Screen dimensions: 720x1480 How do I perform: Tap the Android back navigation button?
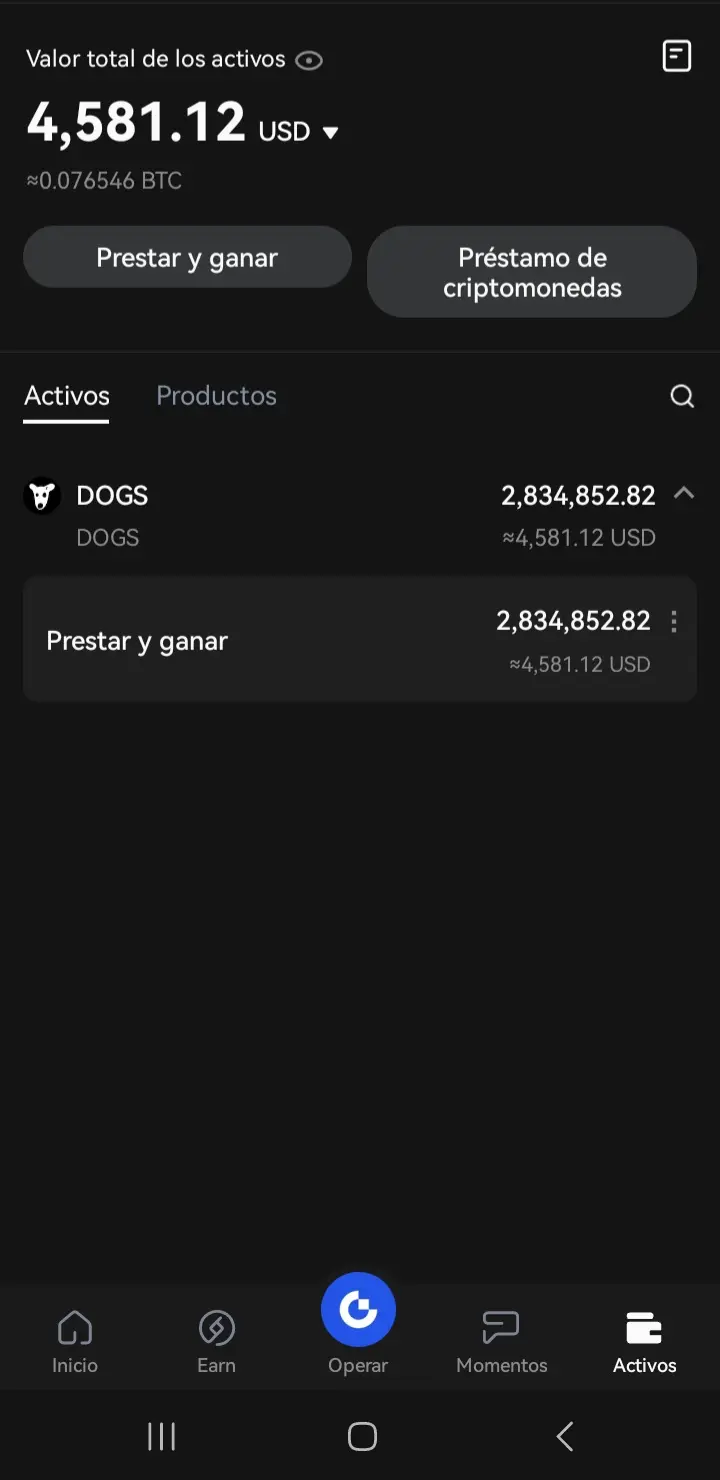565,1437
